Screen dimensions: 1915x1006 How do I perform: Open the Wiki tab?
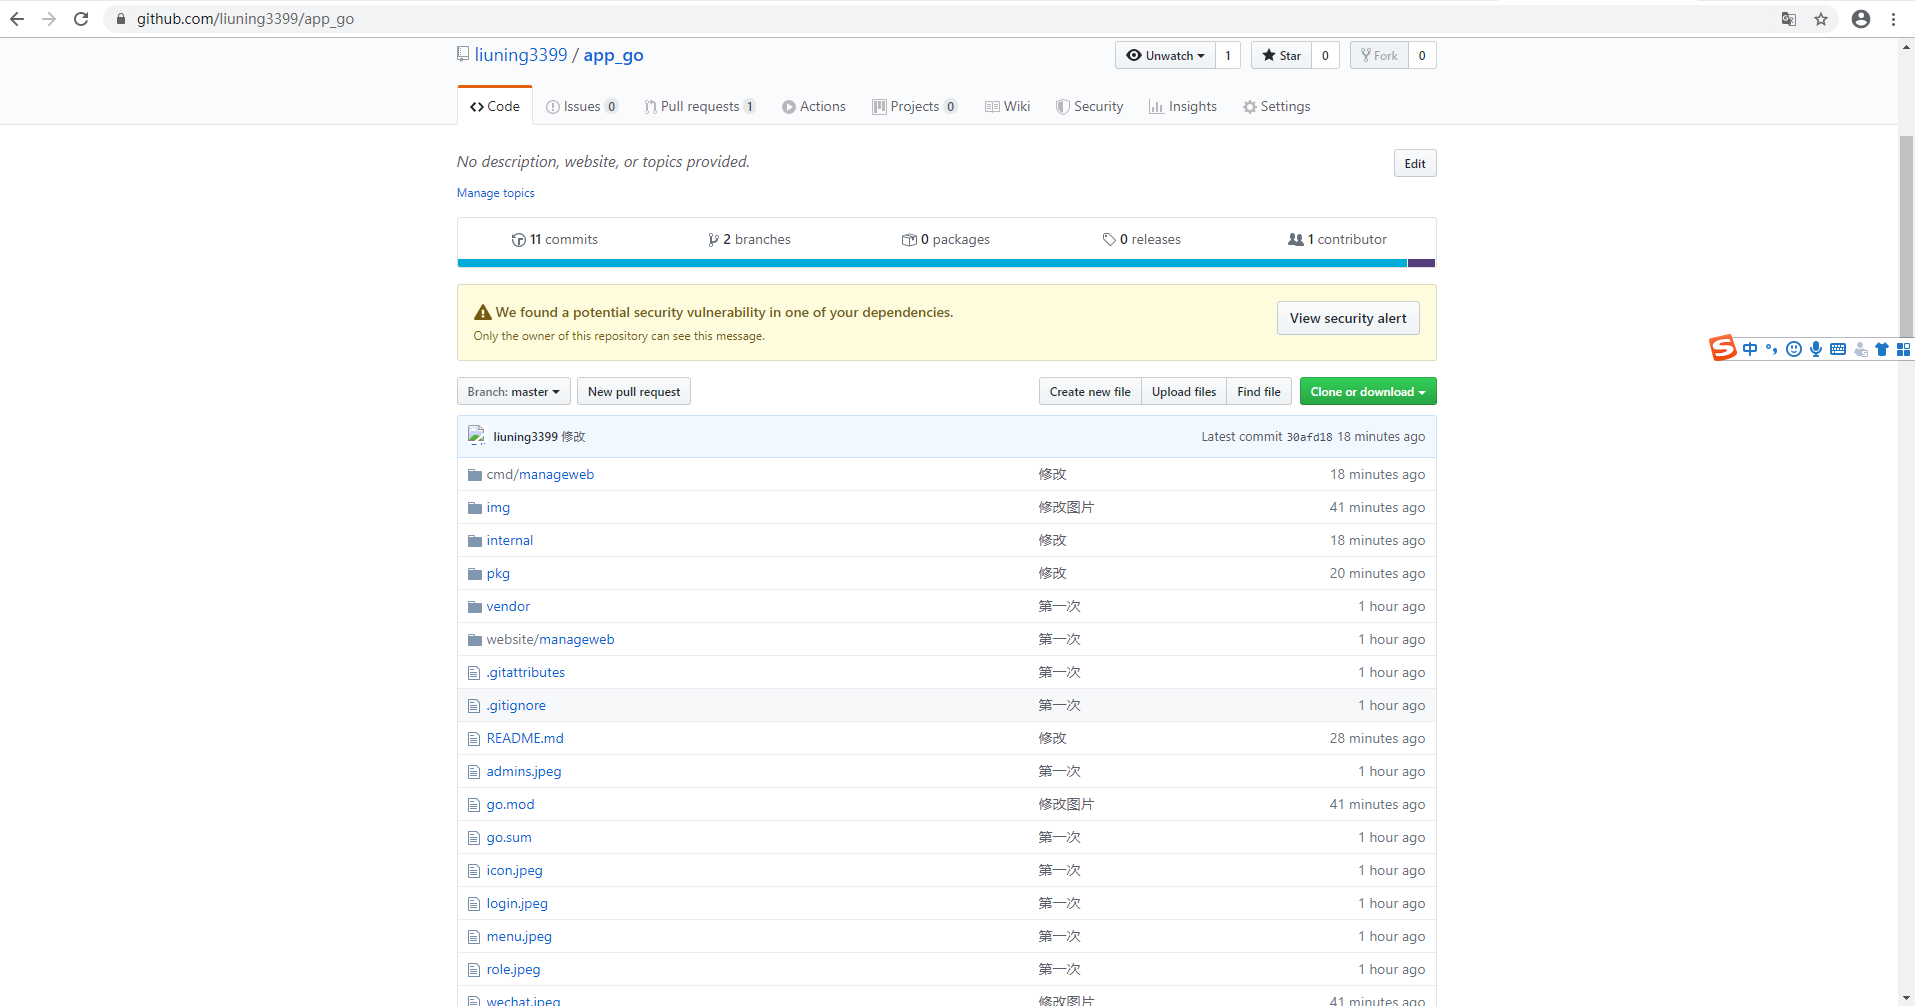click(1007, 106)
